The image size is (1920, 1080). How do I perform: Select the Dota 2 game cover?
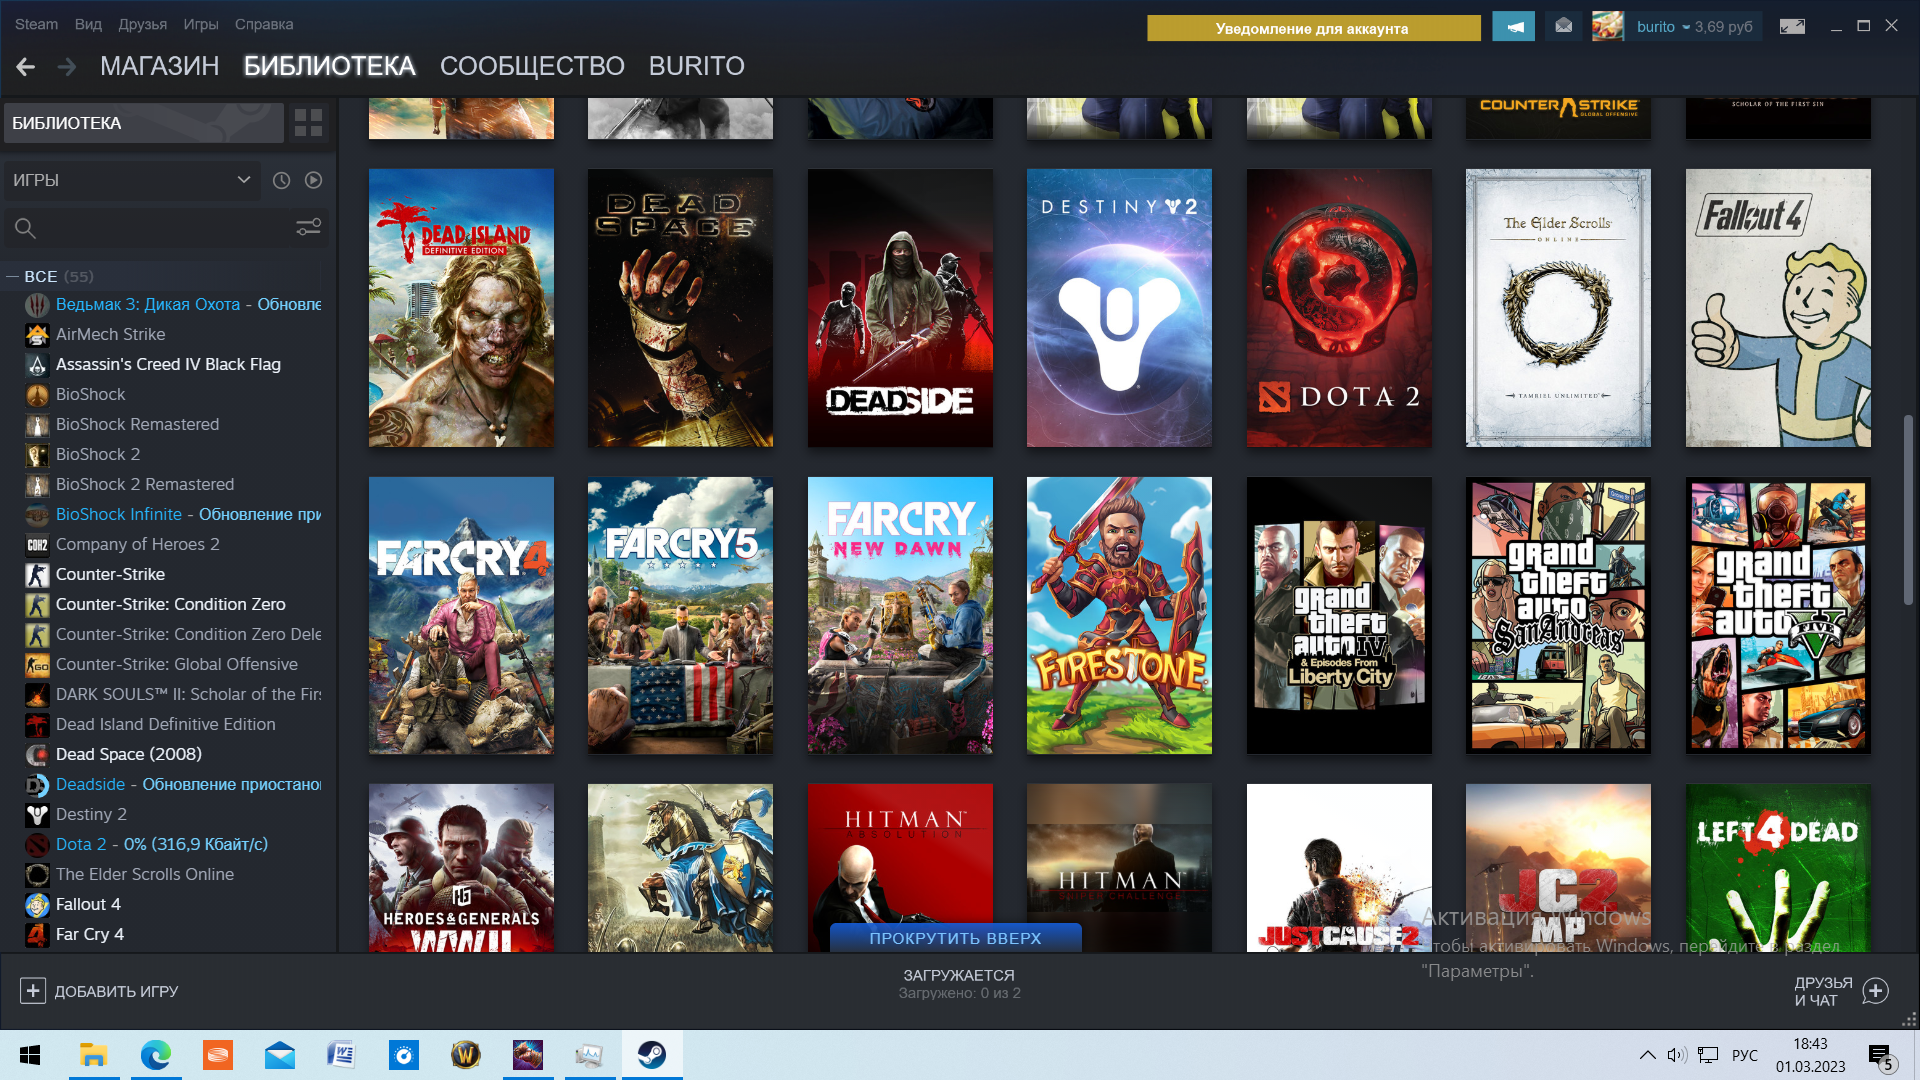coord(1338,308)
